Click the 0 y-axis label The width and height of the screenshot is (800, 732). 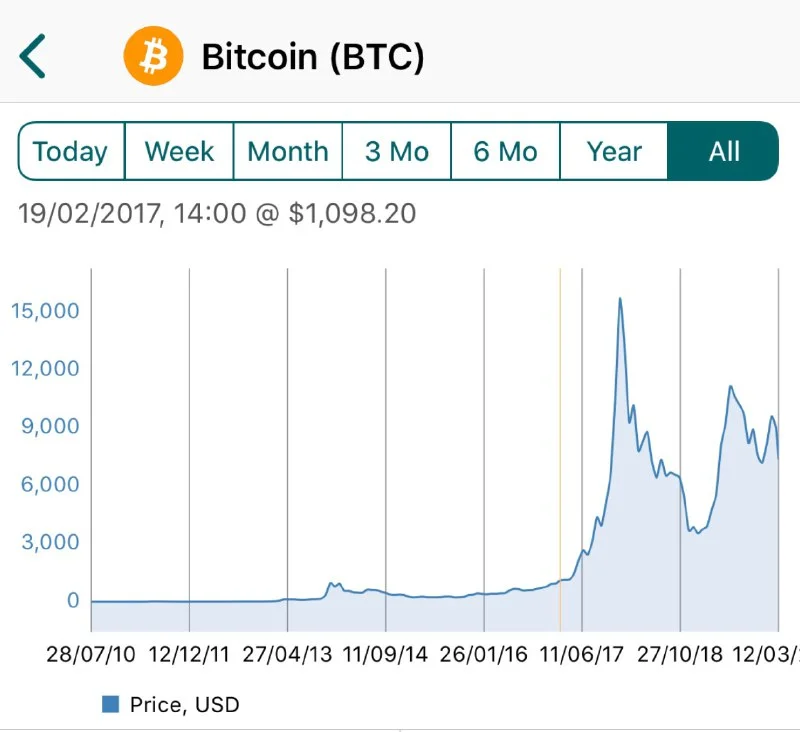tap(73, 601)
